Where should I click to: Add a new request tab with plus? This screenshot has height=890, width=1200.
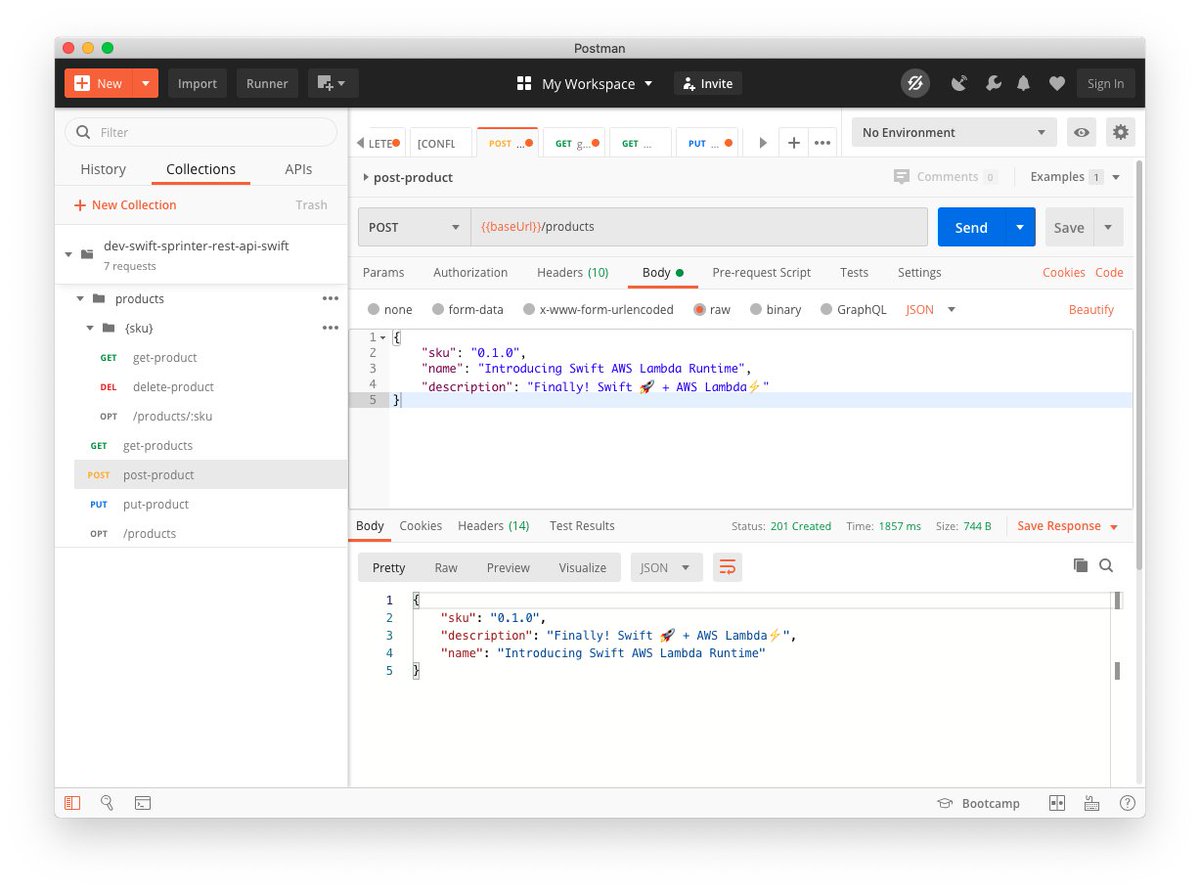click(x=793, y=143)
